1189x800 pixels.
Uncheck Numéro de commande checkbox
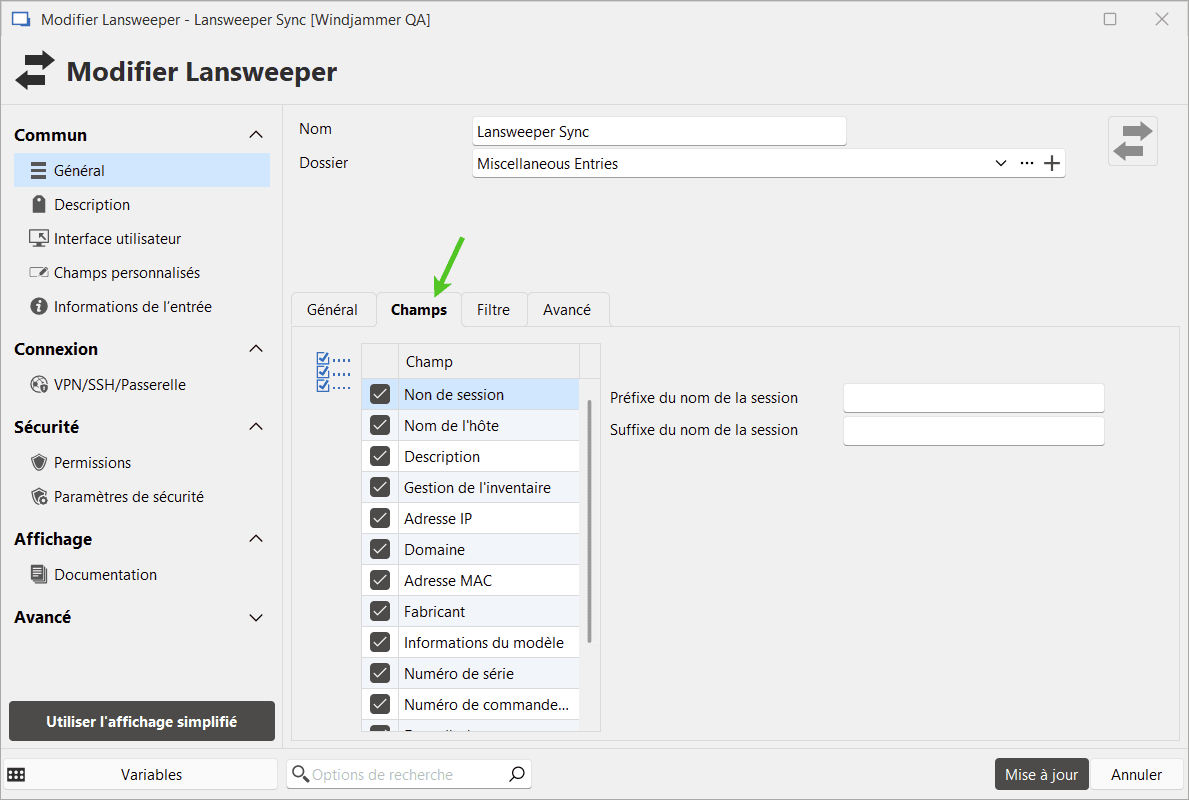point(380,704)
